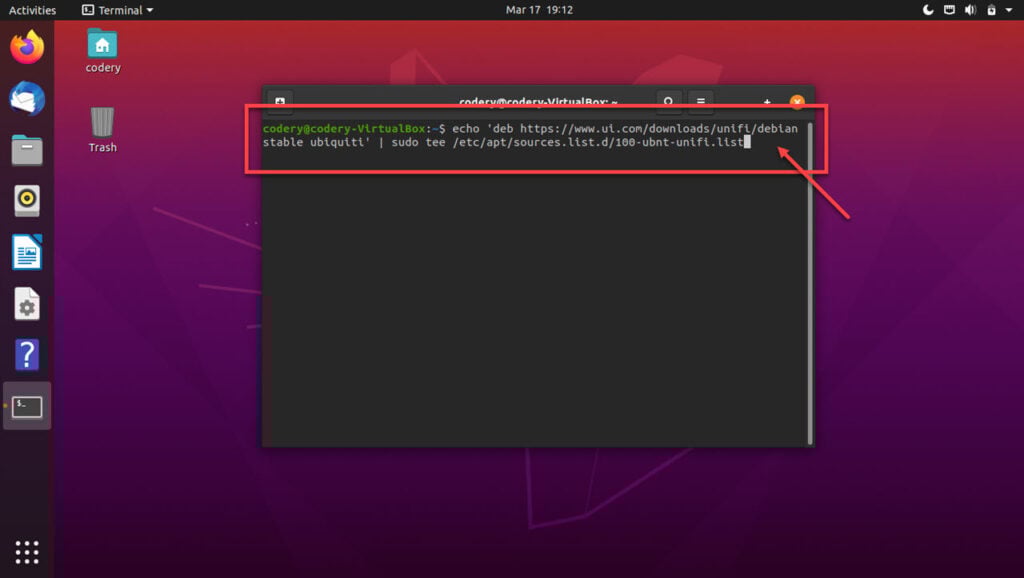Click the Terminal vertical scrollbar
Viewport: 1024px width, 578px height.
point(810,283)
